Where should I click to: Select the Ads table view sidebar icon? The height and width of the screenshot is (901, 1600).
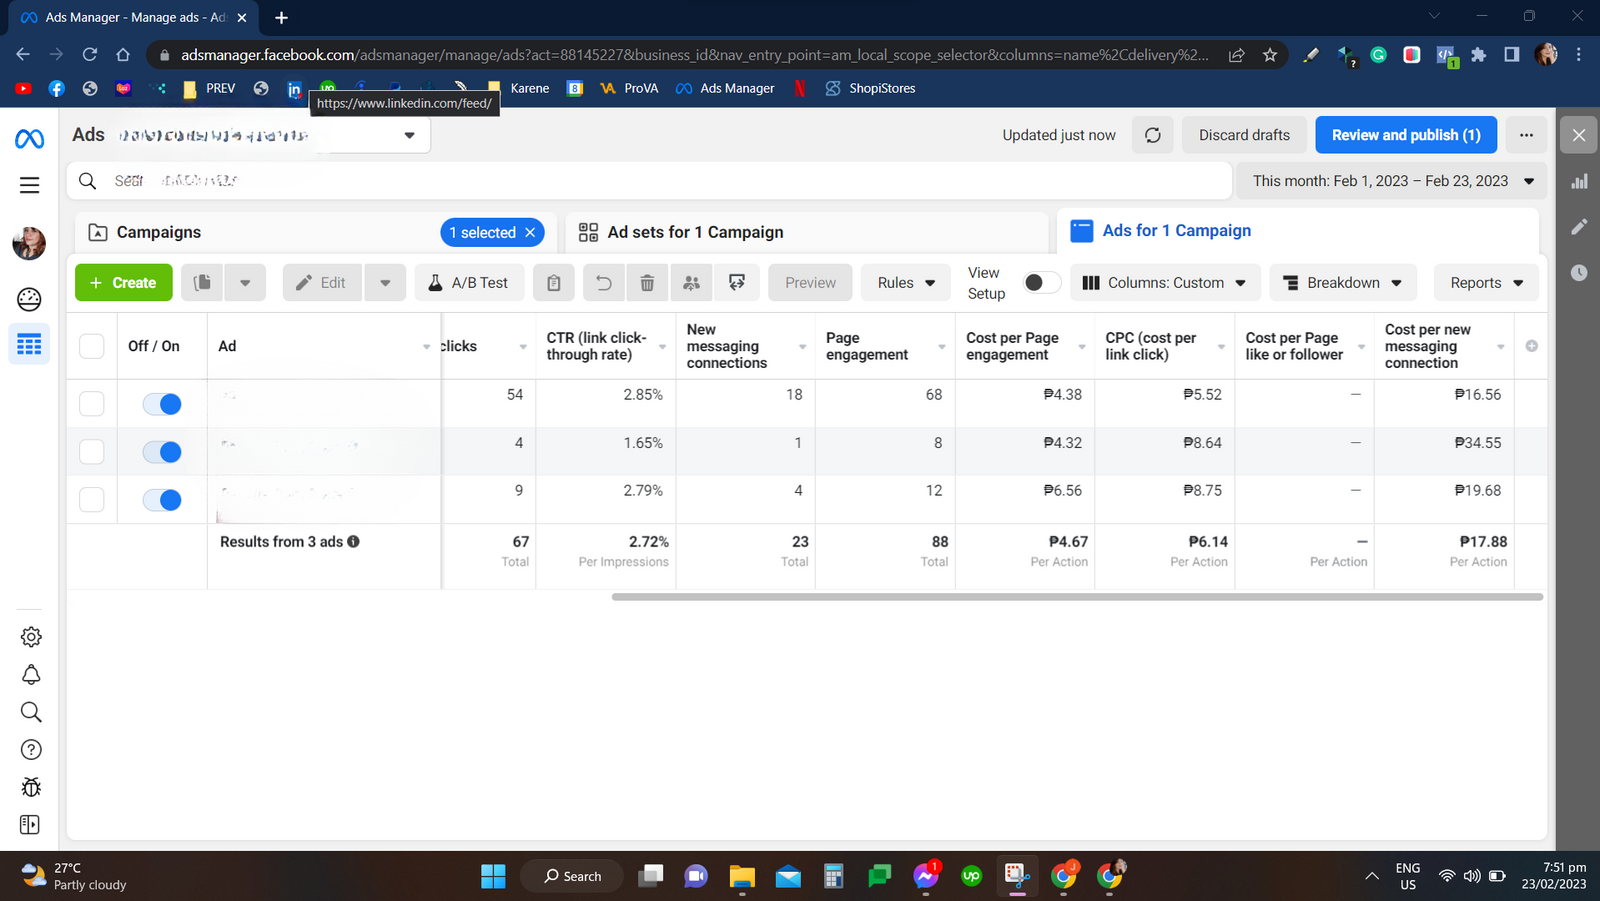point(30,345)
